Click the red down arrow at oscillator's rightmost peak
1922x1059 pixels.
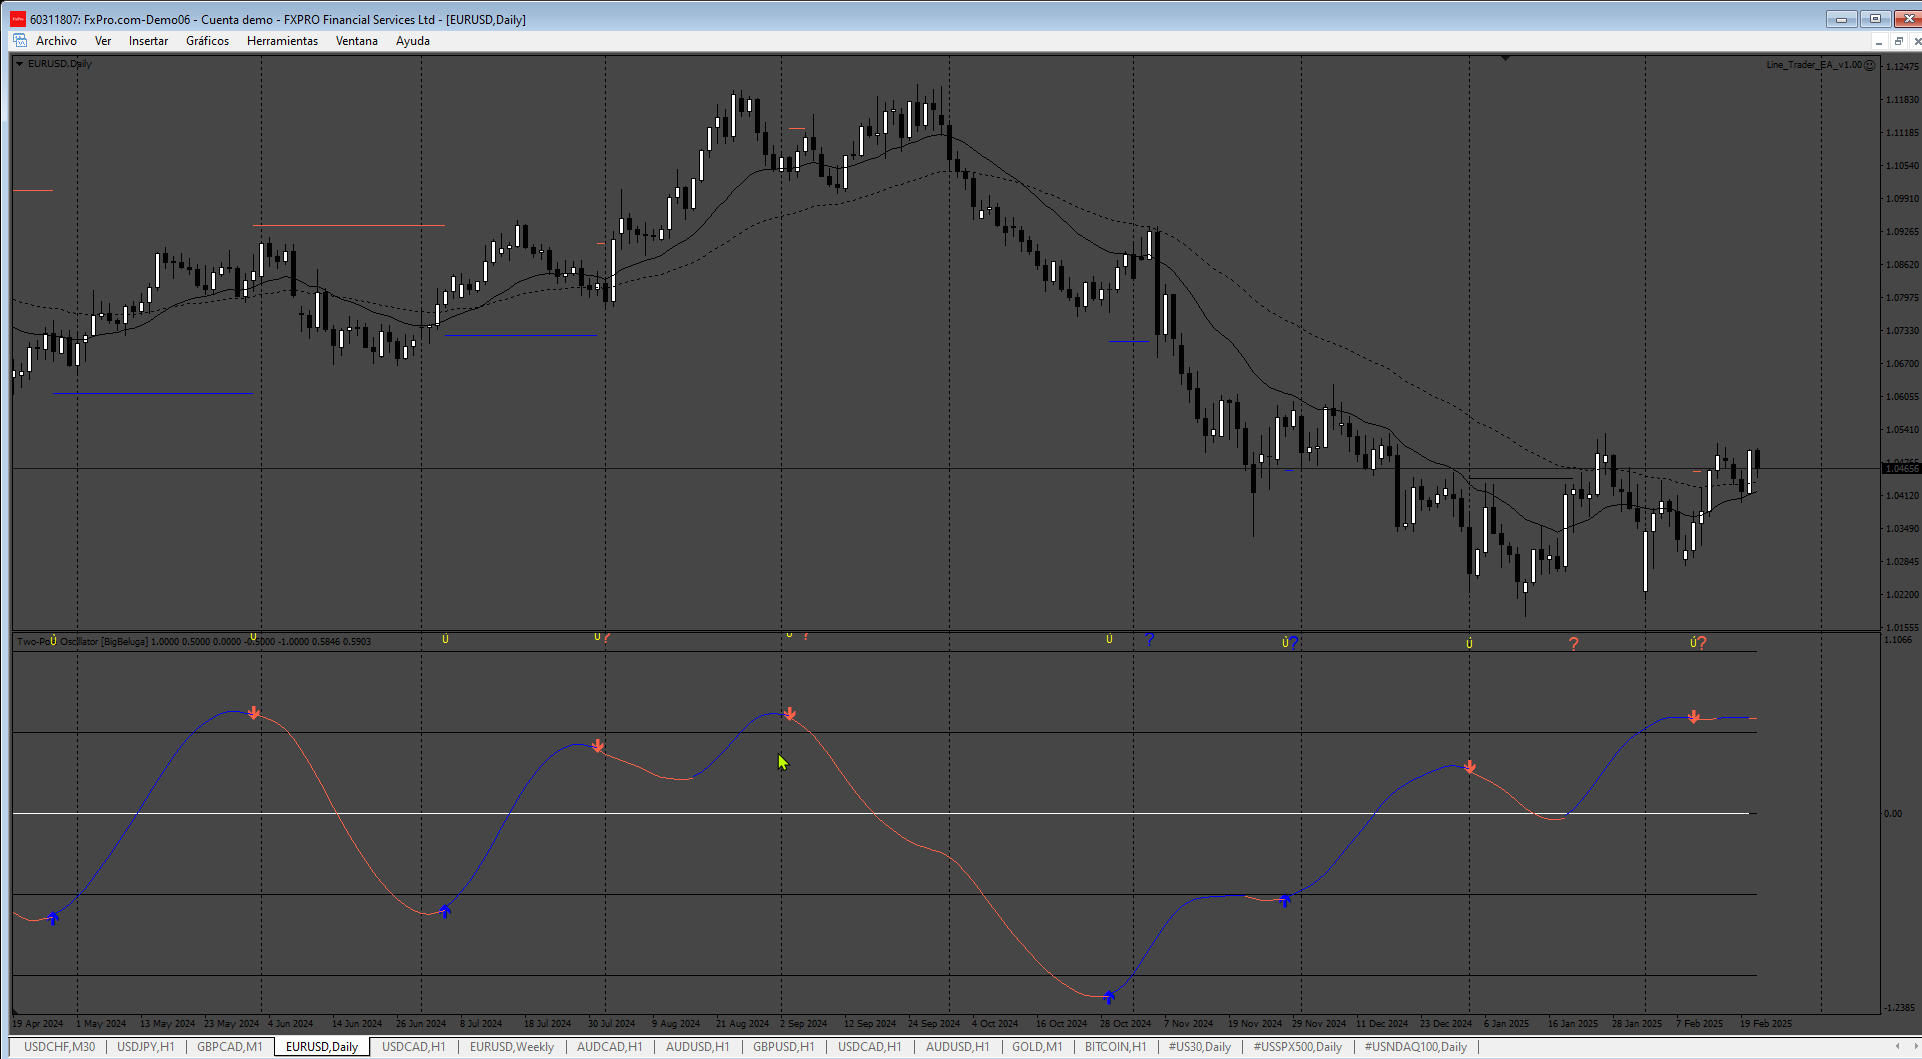[x=1693, y=717]
